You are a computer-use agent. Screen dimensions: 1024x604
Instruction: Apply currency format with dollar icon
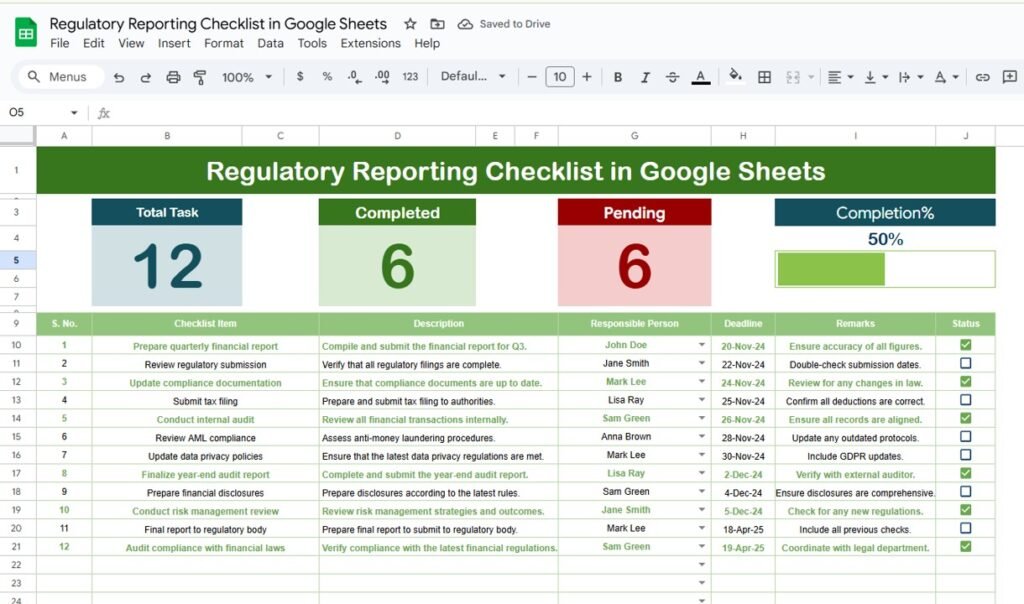coord(300,76)
